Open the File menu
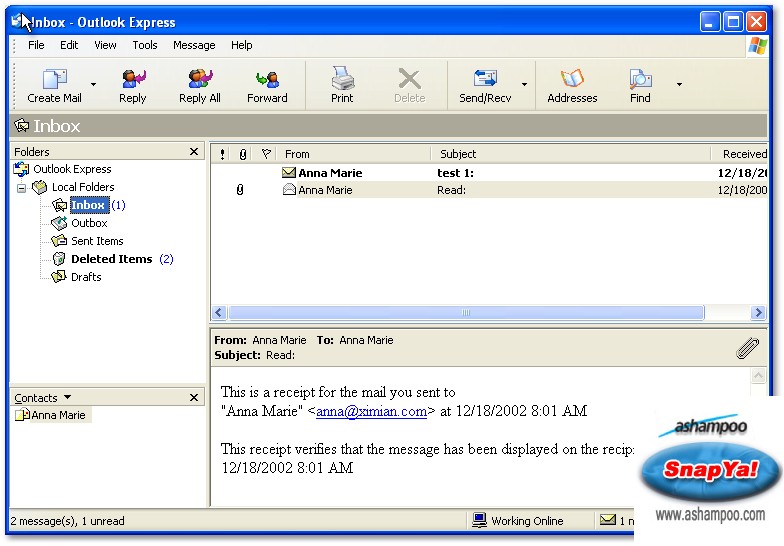Screen dimensions: 784x546 tap(36, 45)
